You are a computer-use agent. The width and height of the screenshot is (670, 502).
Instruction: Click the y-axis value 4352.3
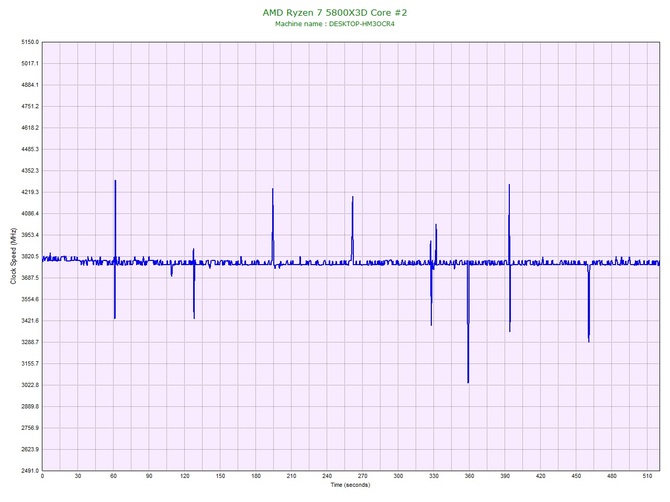coord(30,170)
